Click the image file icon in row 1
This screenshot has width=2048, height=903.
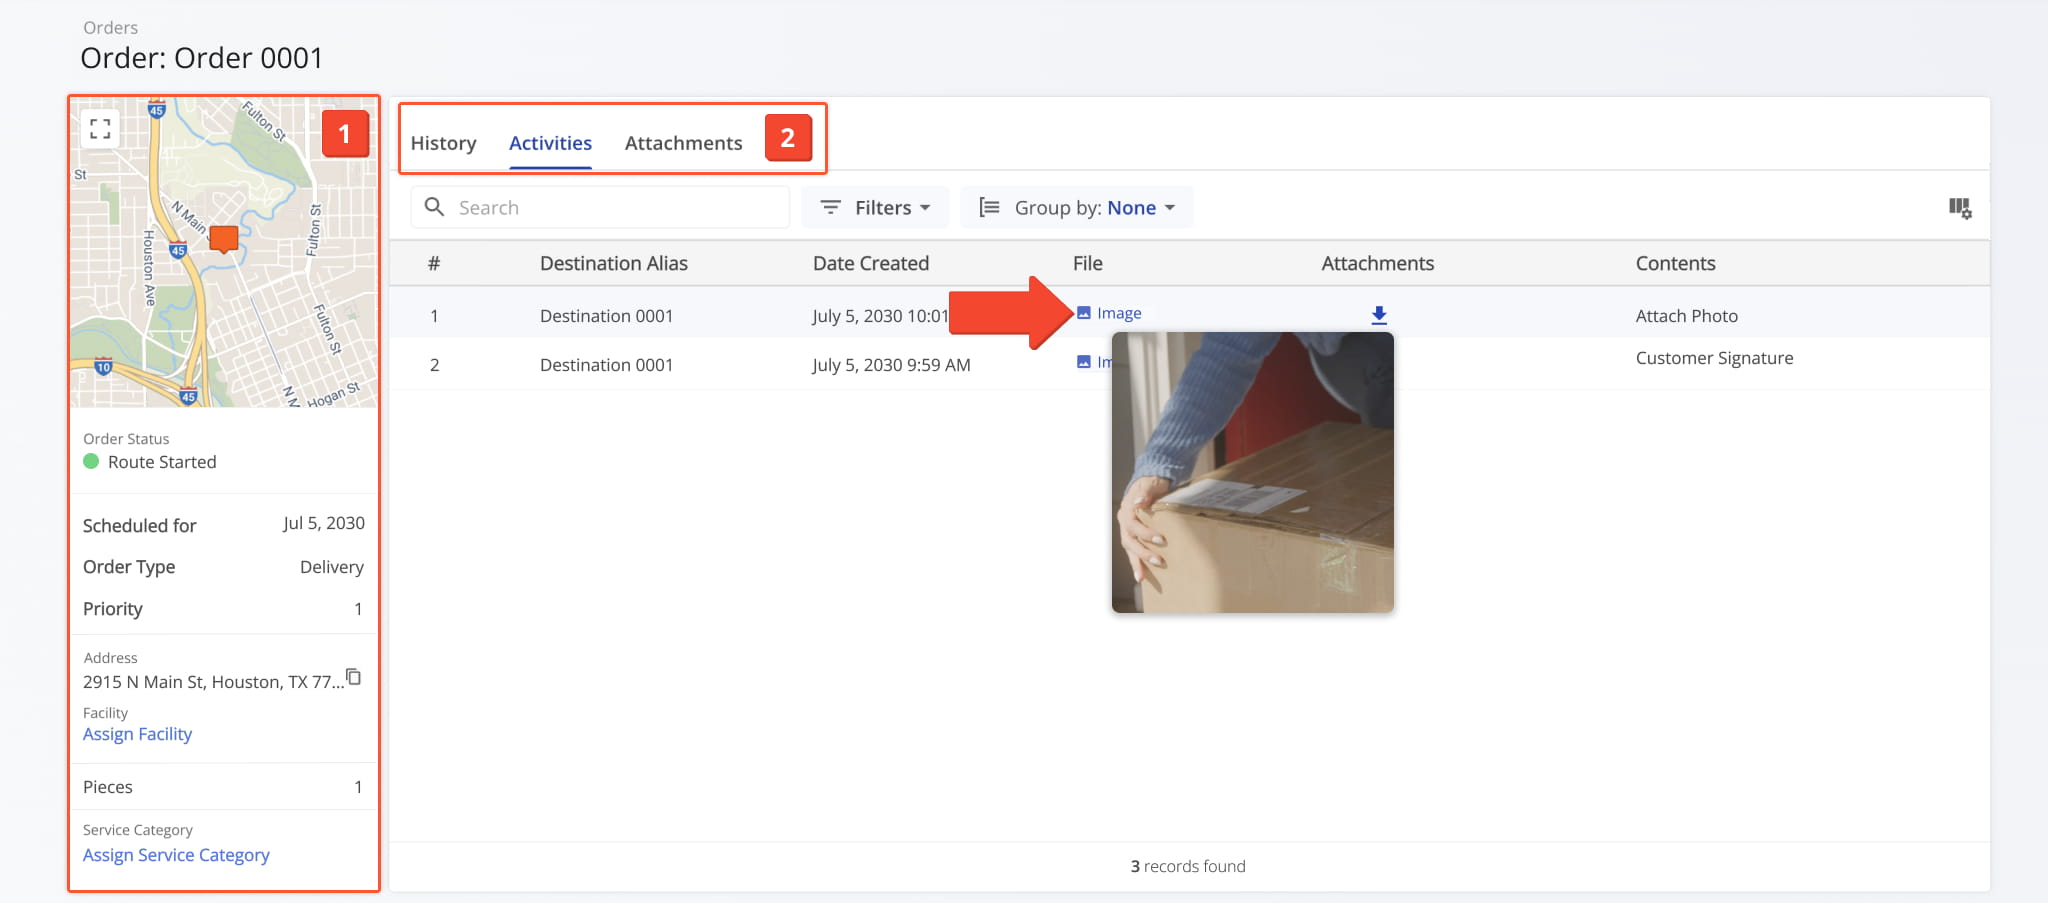(1083, 313)
